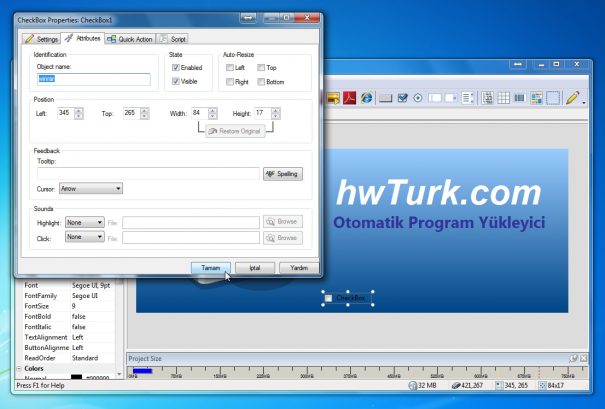Enable Auto-Resize Right checkbox
Image resolution: width=605 pixels, height=409 pixels.
coord(230,82)
